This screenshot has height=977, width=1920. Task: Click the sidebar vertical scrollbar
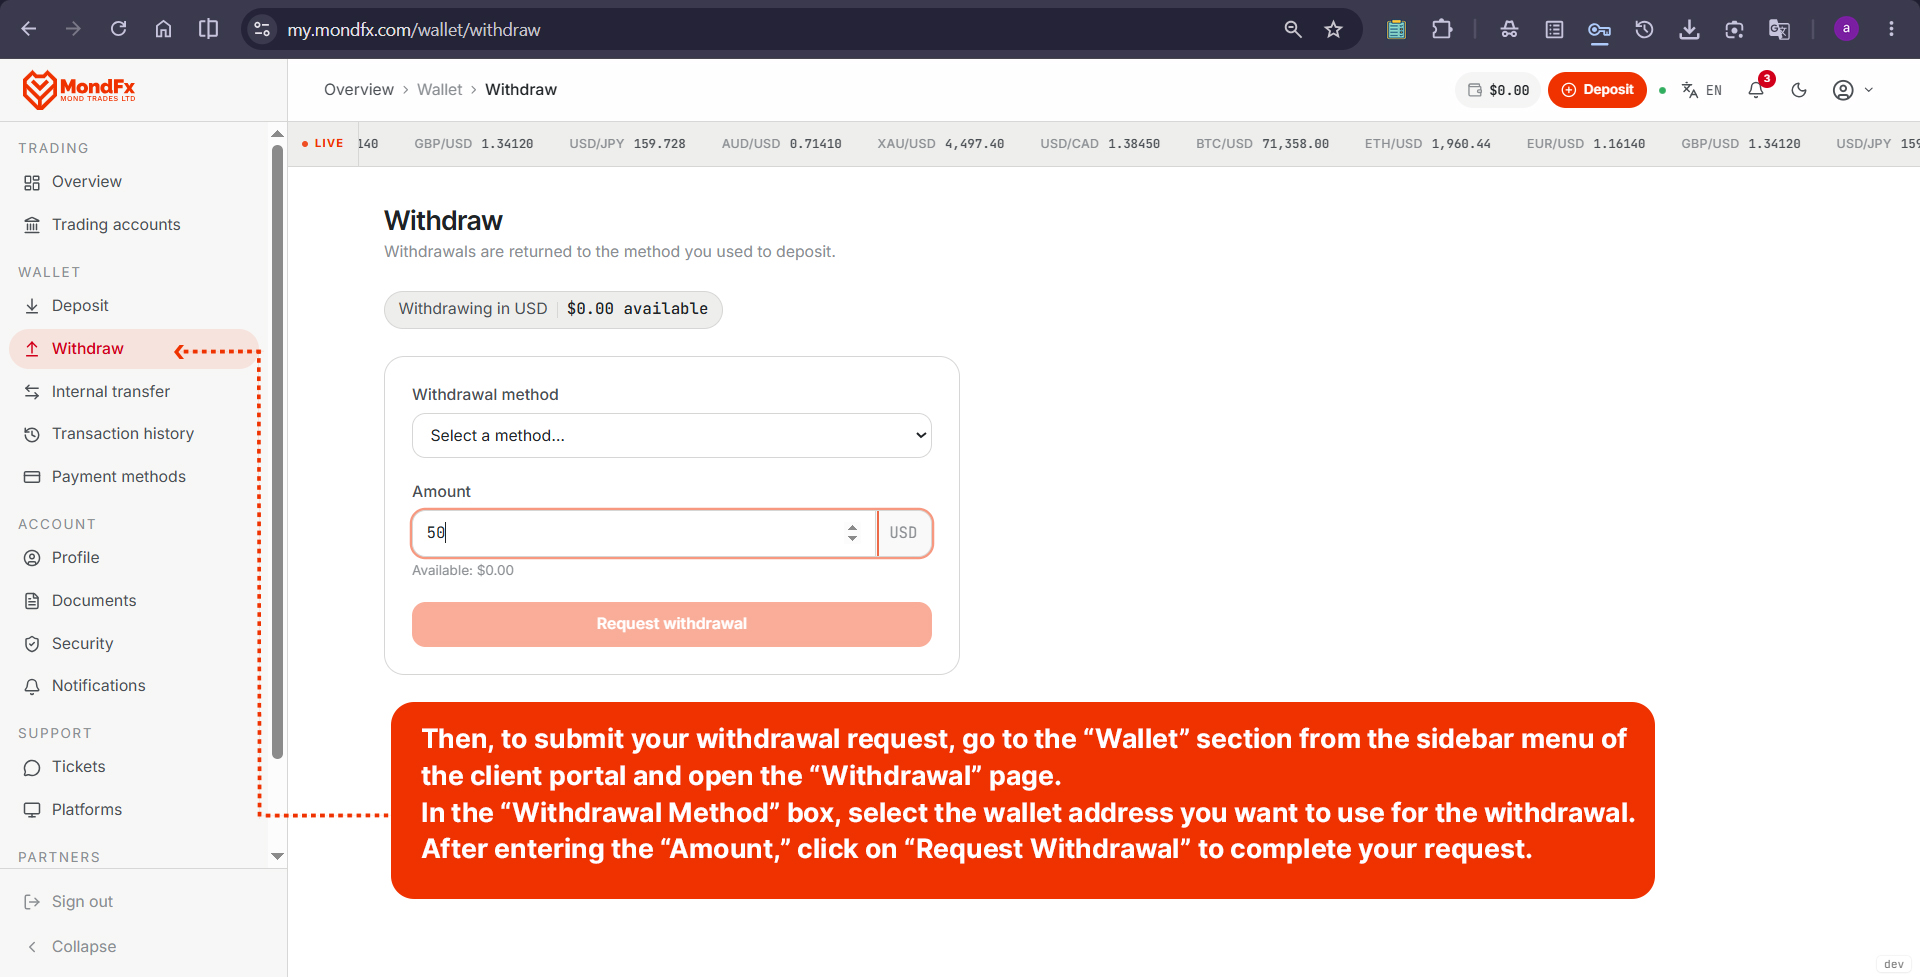point(277,450)
